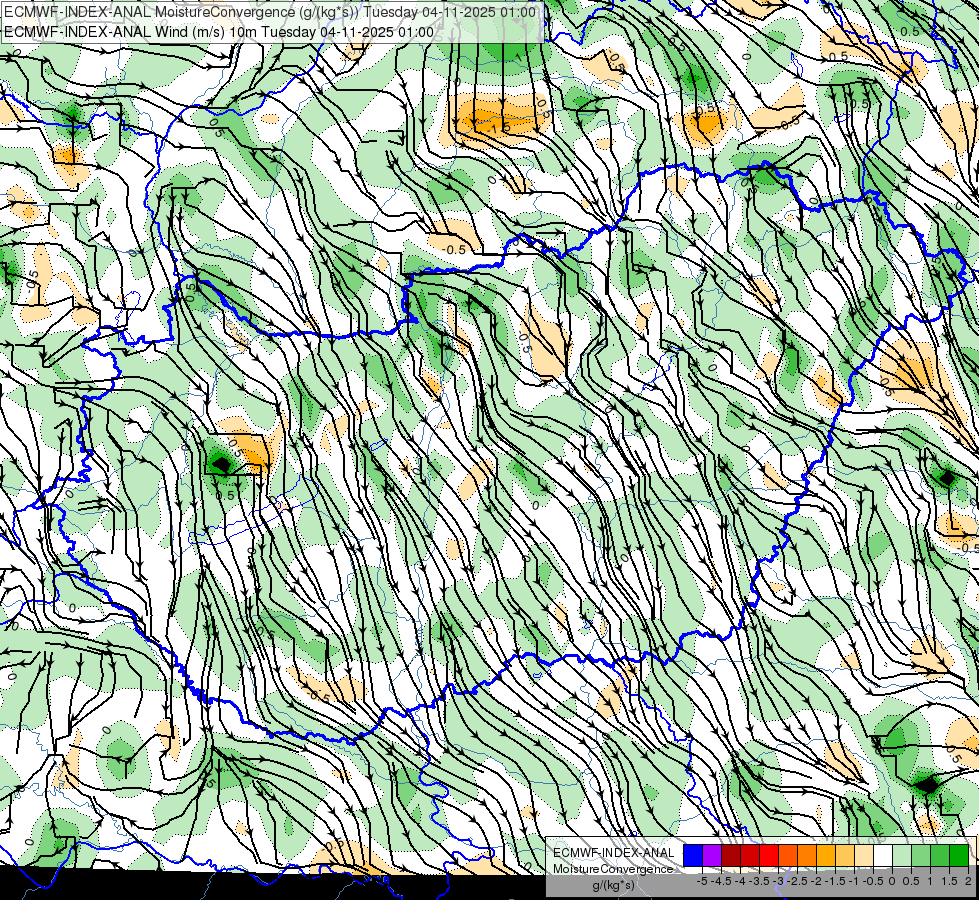Click the purple legend swatch
The width and height of the screenshot is (979, 900).
712,855
